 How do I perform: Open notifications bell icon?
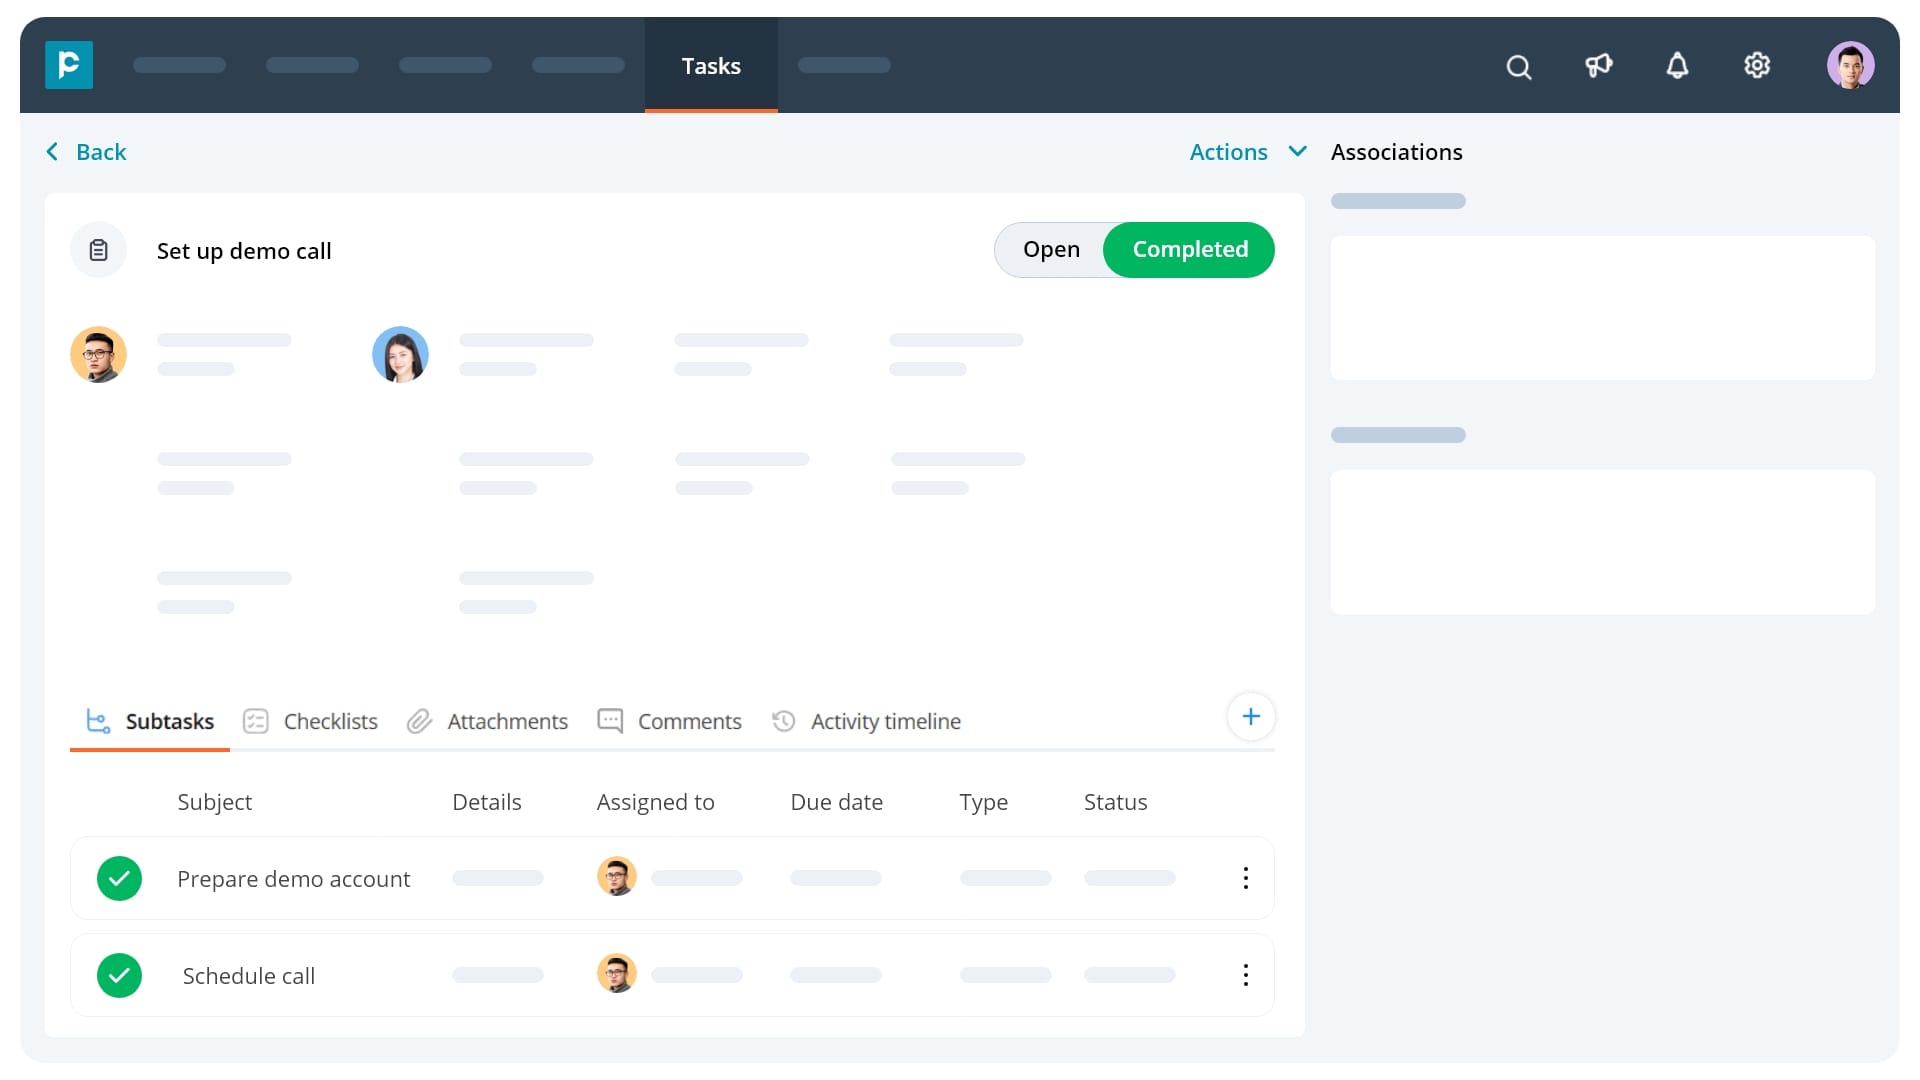tap(1678, 66)
